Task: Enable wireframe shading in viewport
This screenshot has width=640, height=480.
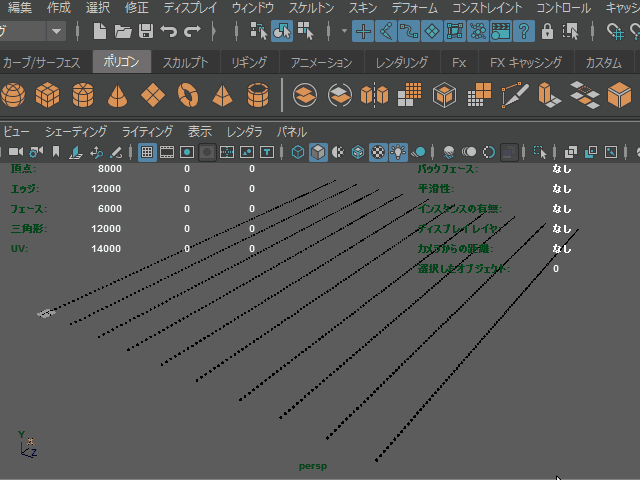Action: (298, 152)
